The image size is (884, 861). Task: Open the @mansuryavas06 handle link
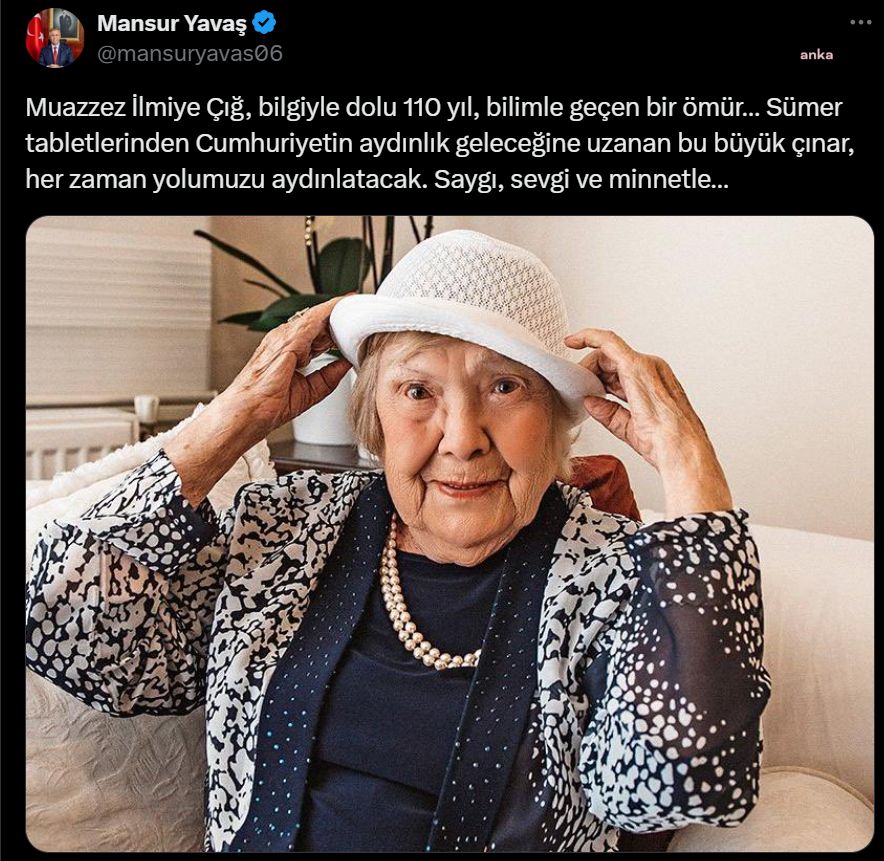click(190, 54)
